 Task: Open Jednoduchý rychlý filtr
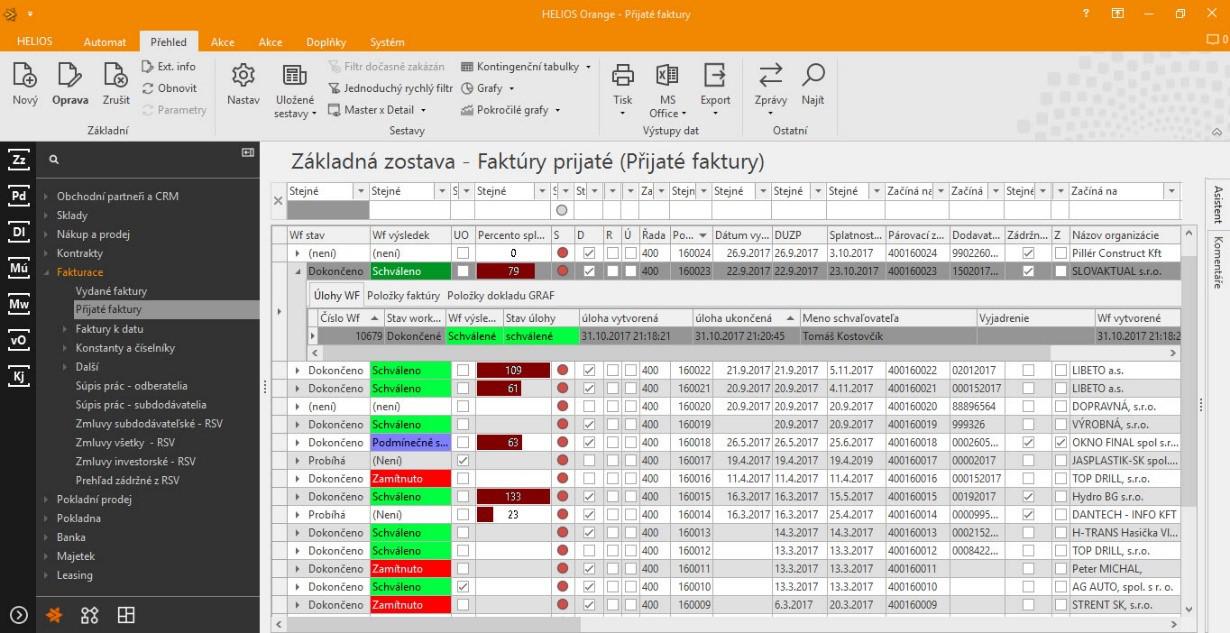[391, 88]
